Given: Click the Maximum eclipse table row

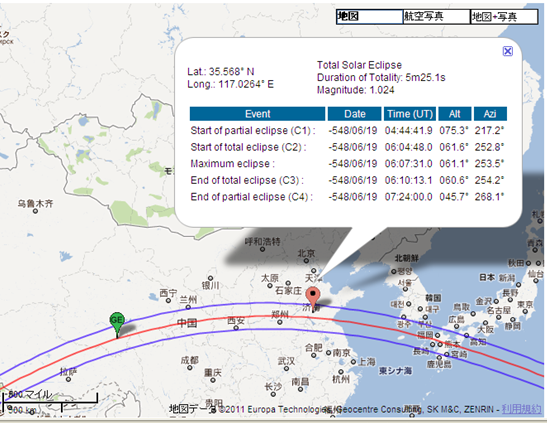Looking at the screenshot, I should coord(348,164).
